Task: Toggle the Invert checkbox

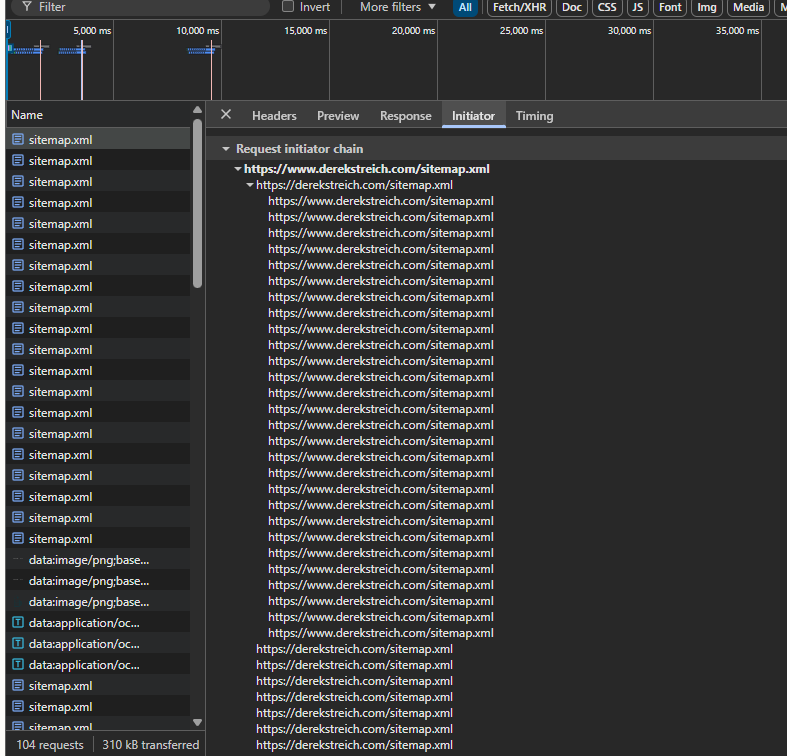Action: pos(288,7)
